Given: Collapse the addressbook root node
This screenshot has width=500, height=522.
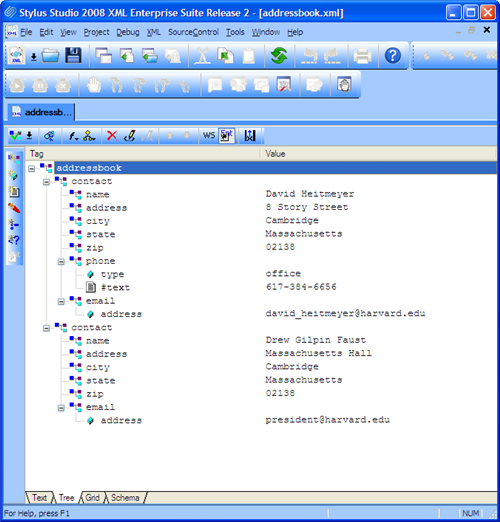Looking at the screenshot, I should pos(31,169).
